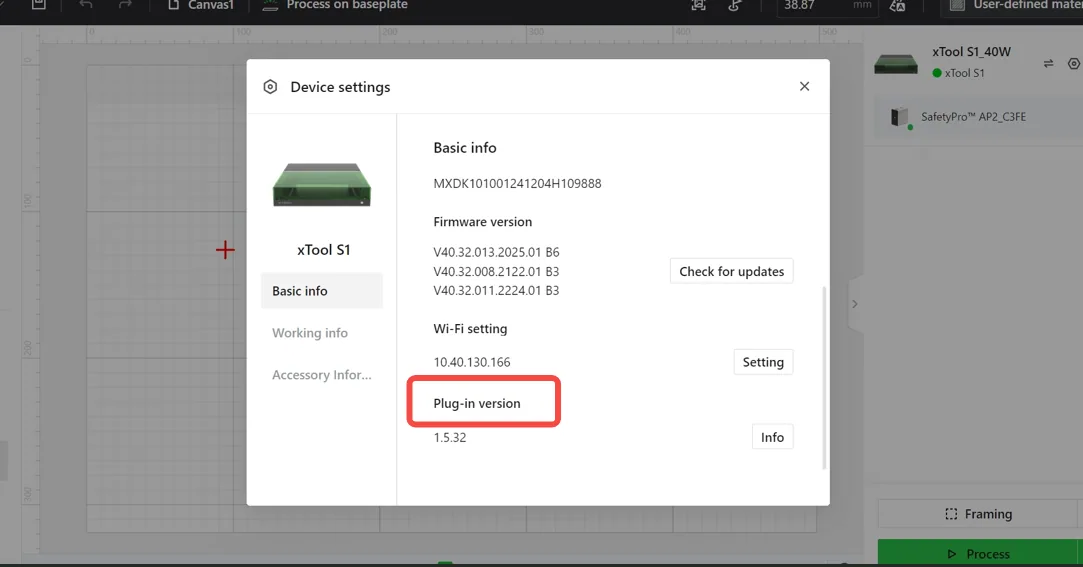Edit the 38.87 mm distance field
This screenshot has width=1083, height=567.
(x=826, y=5)
